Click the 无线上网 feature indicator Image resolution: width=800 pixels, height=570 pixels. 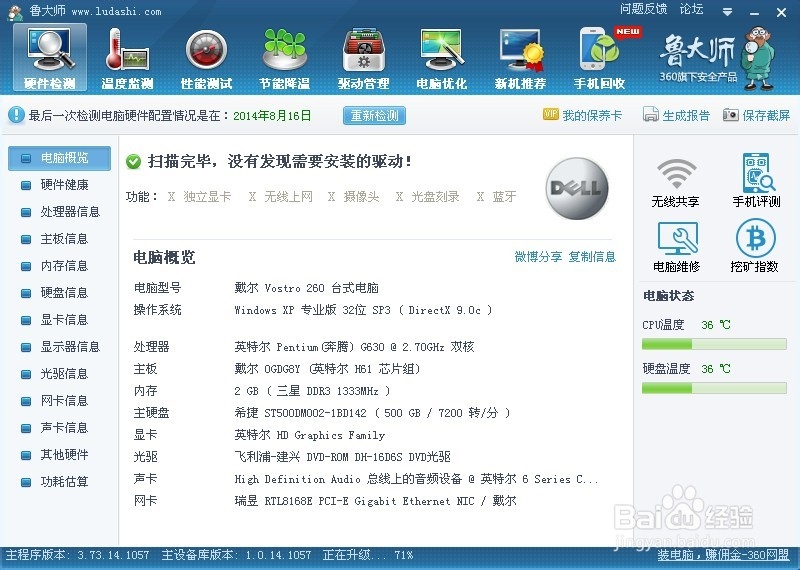tap(281, 196)
